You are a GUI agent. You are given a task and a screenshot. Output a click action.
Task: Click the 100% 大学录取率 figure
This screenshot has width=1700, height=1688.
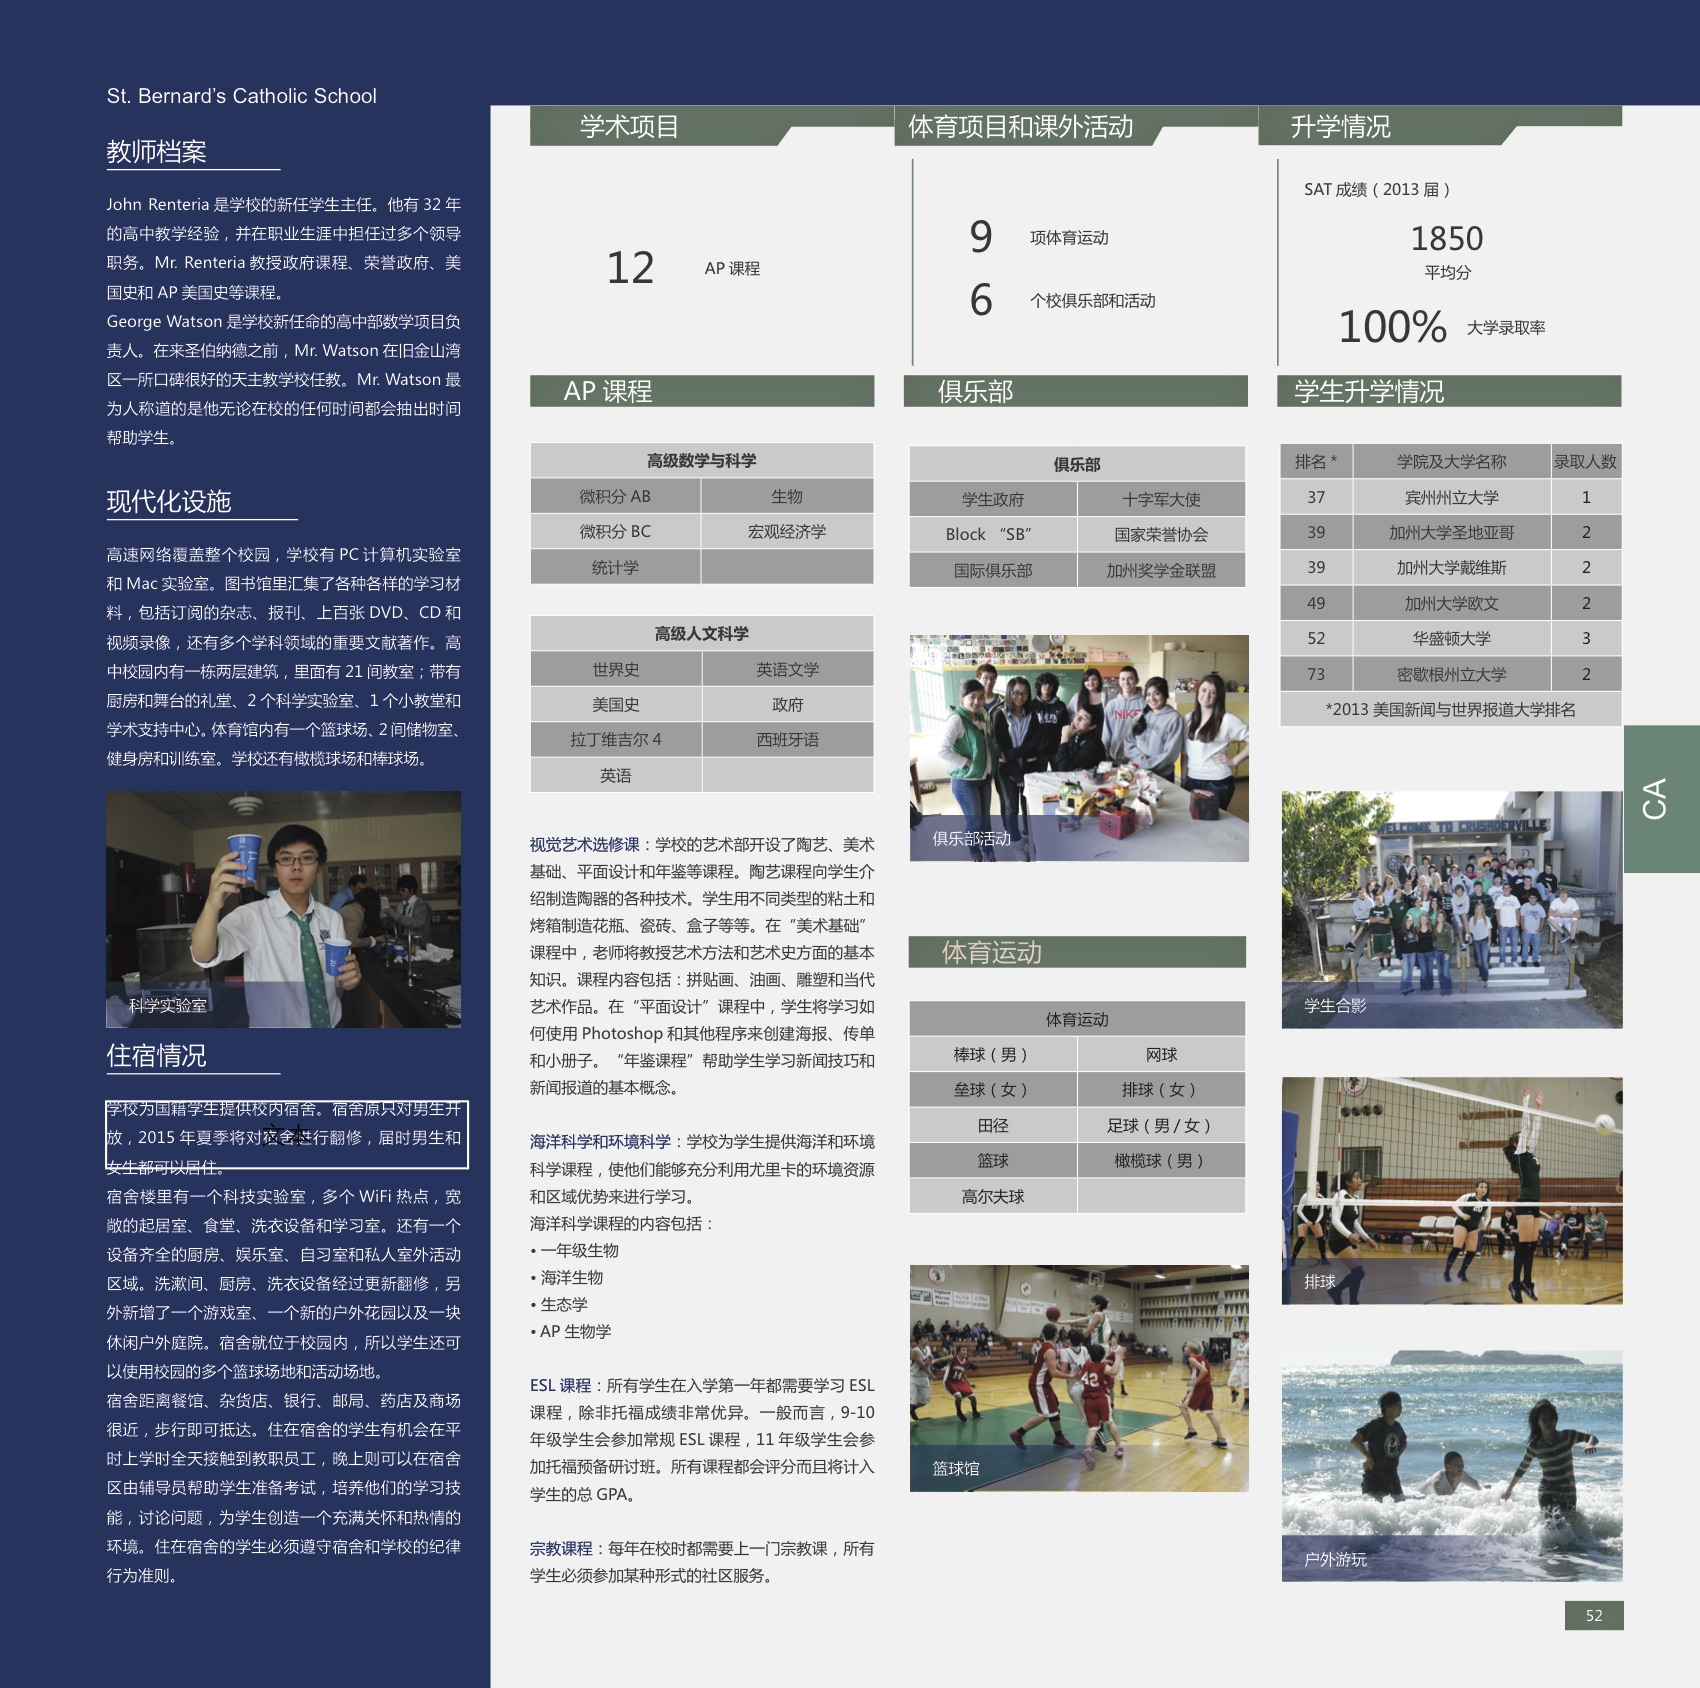1393,327
